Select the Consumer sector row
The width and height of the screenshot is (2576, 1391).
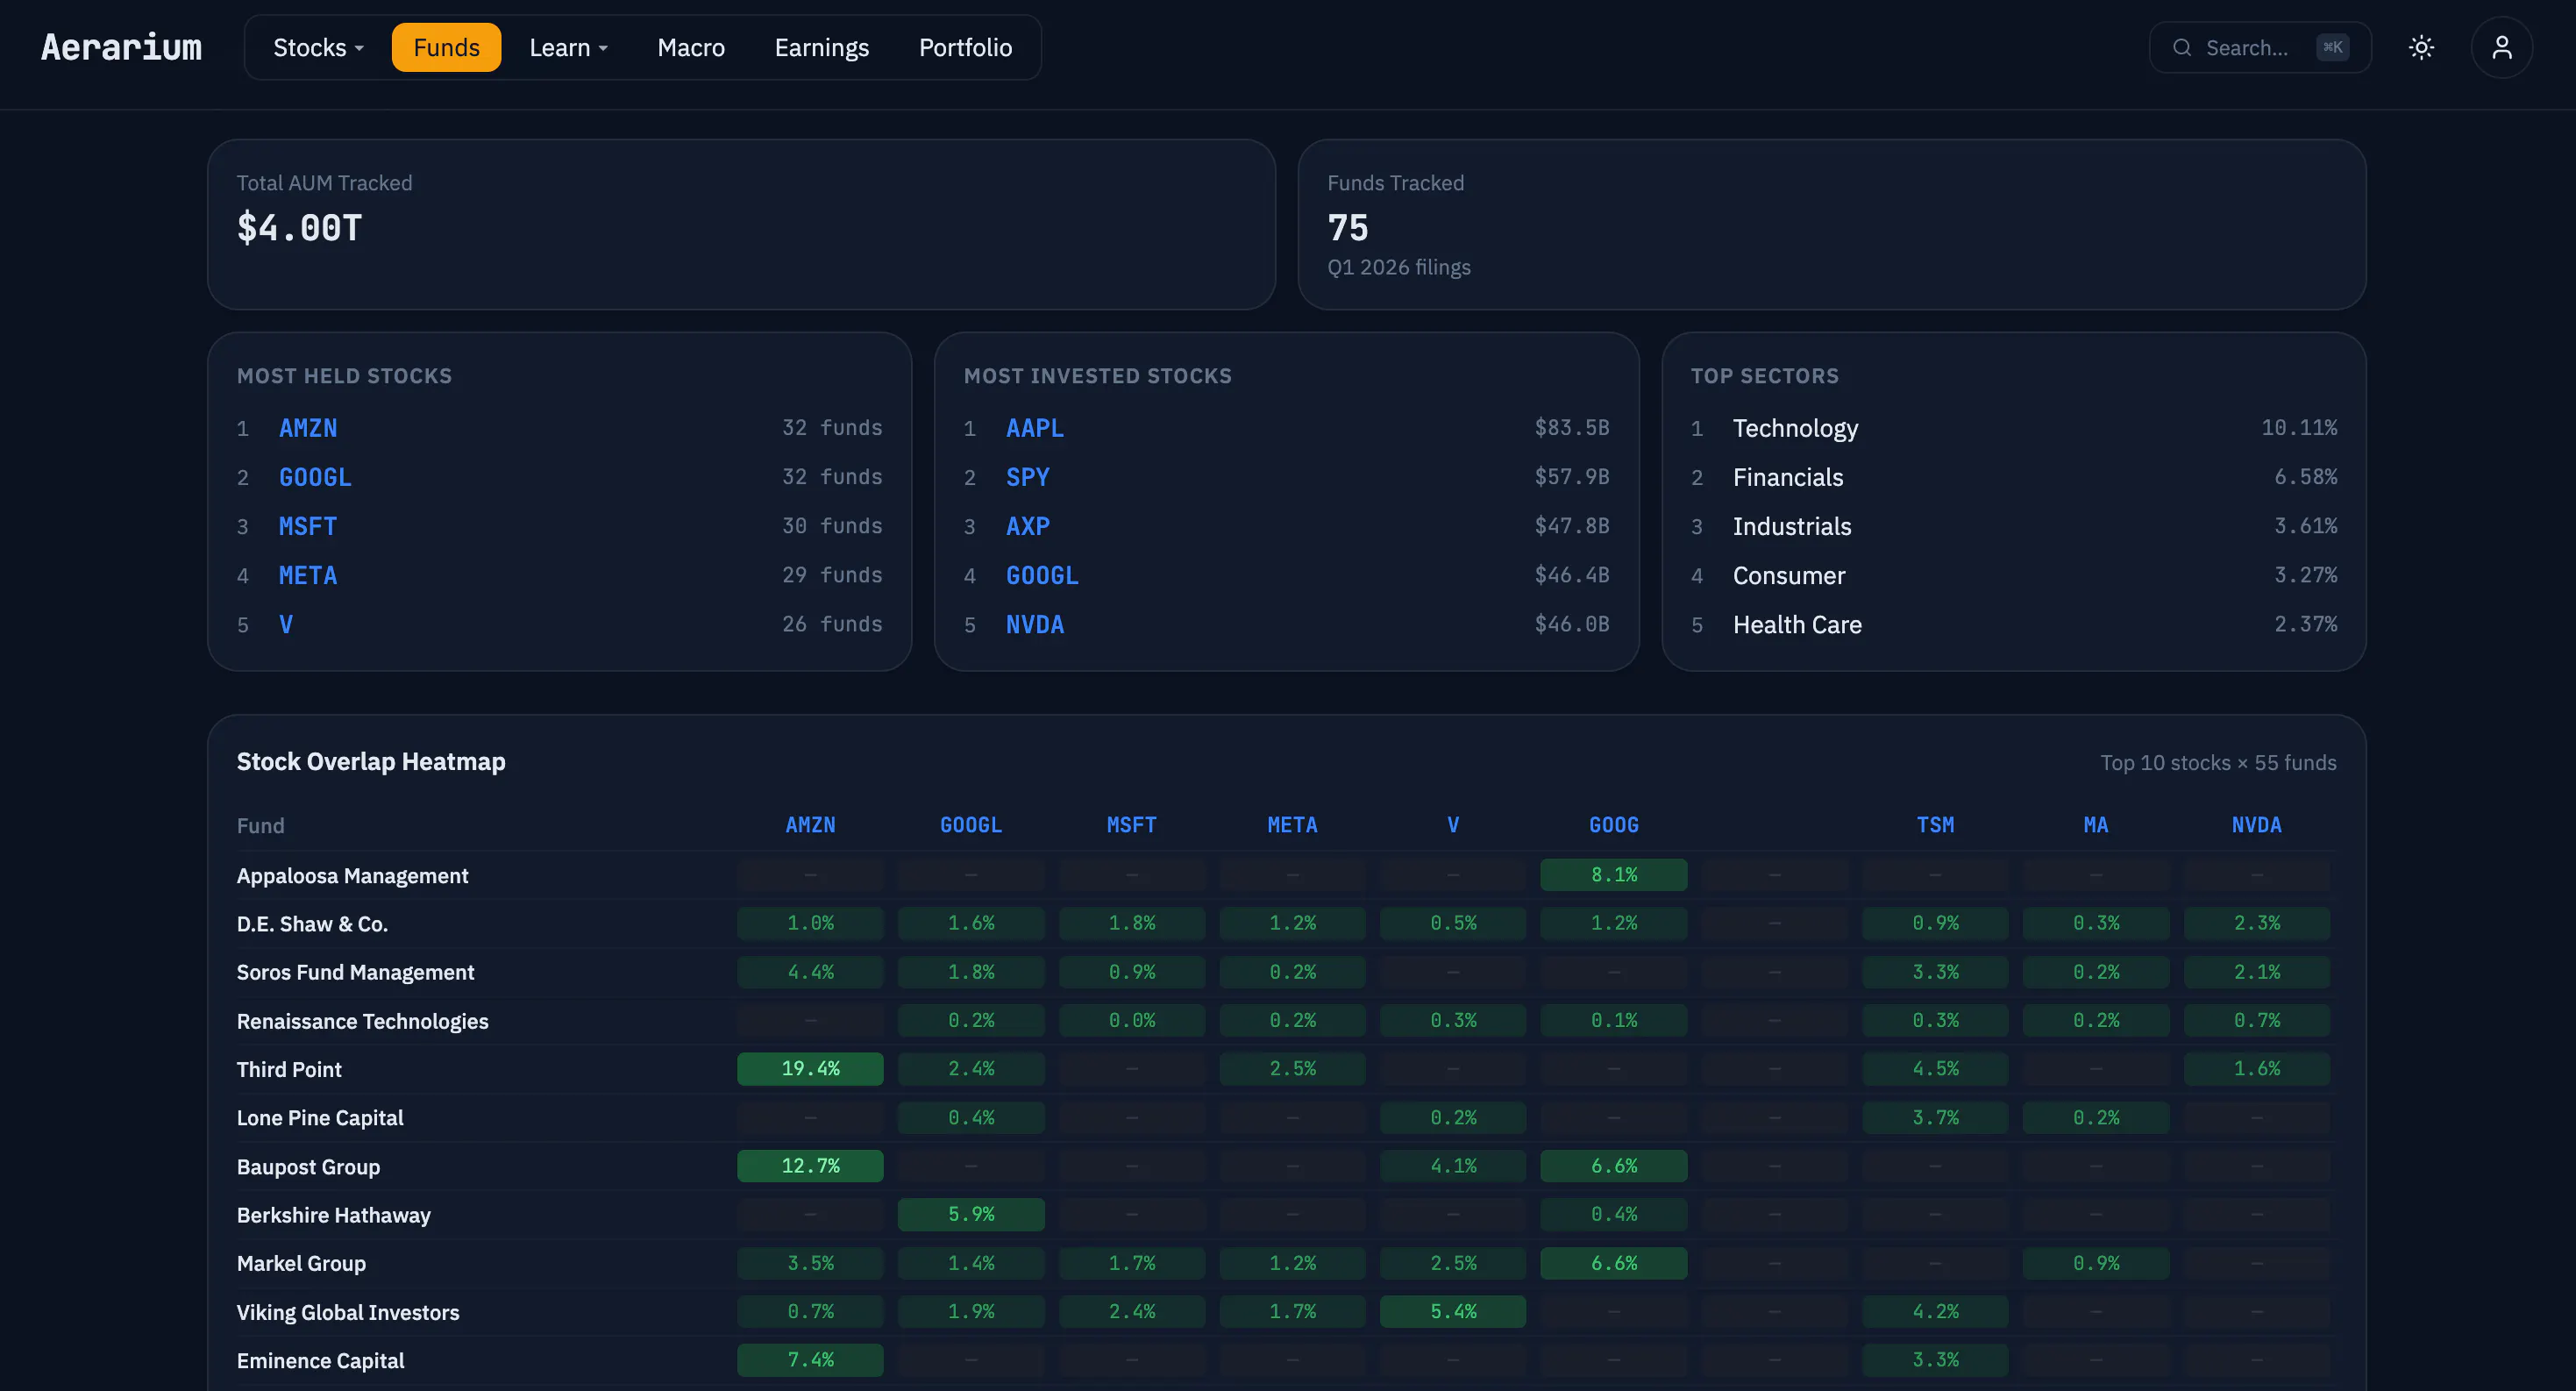[2014, 575]
